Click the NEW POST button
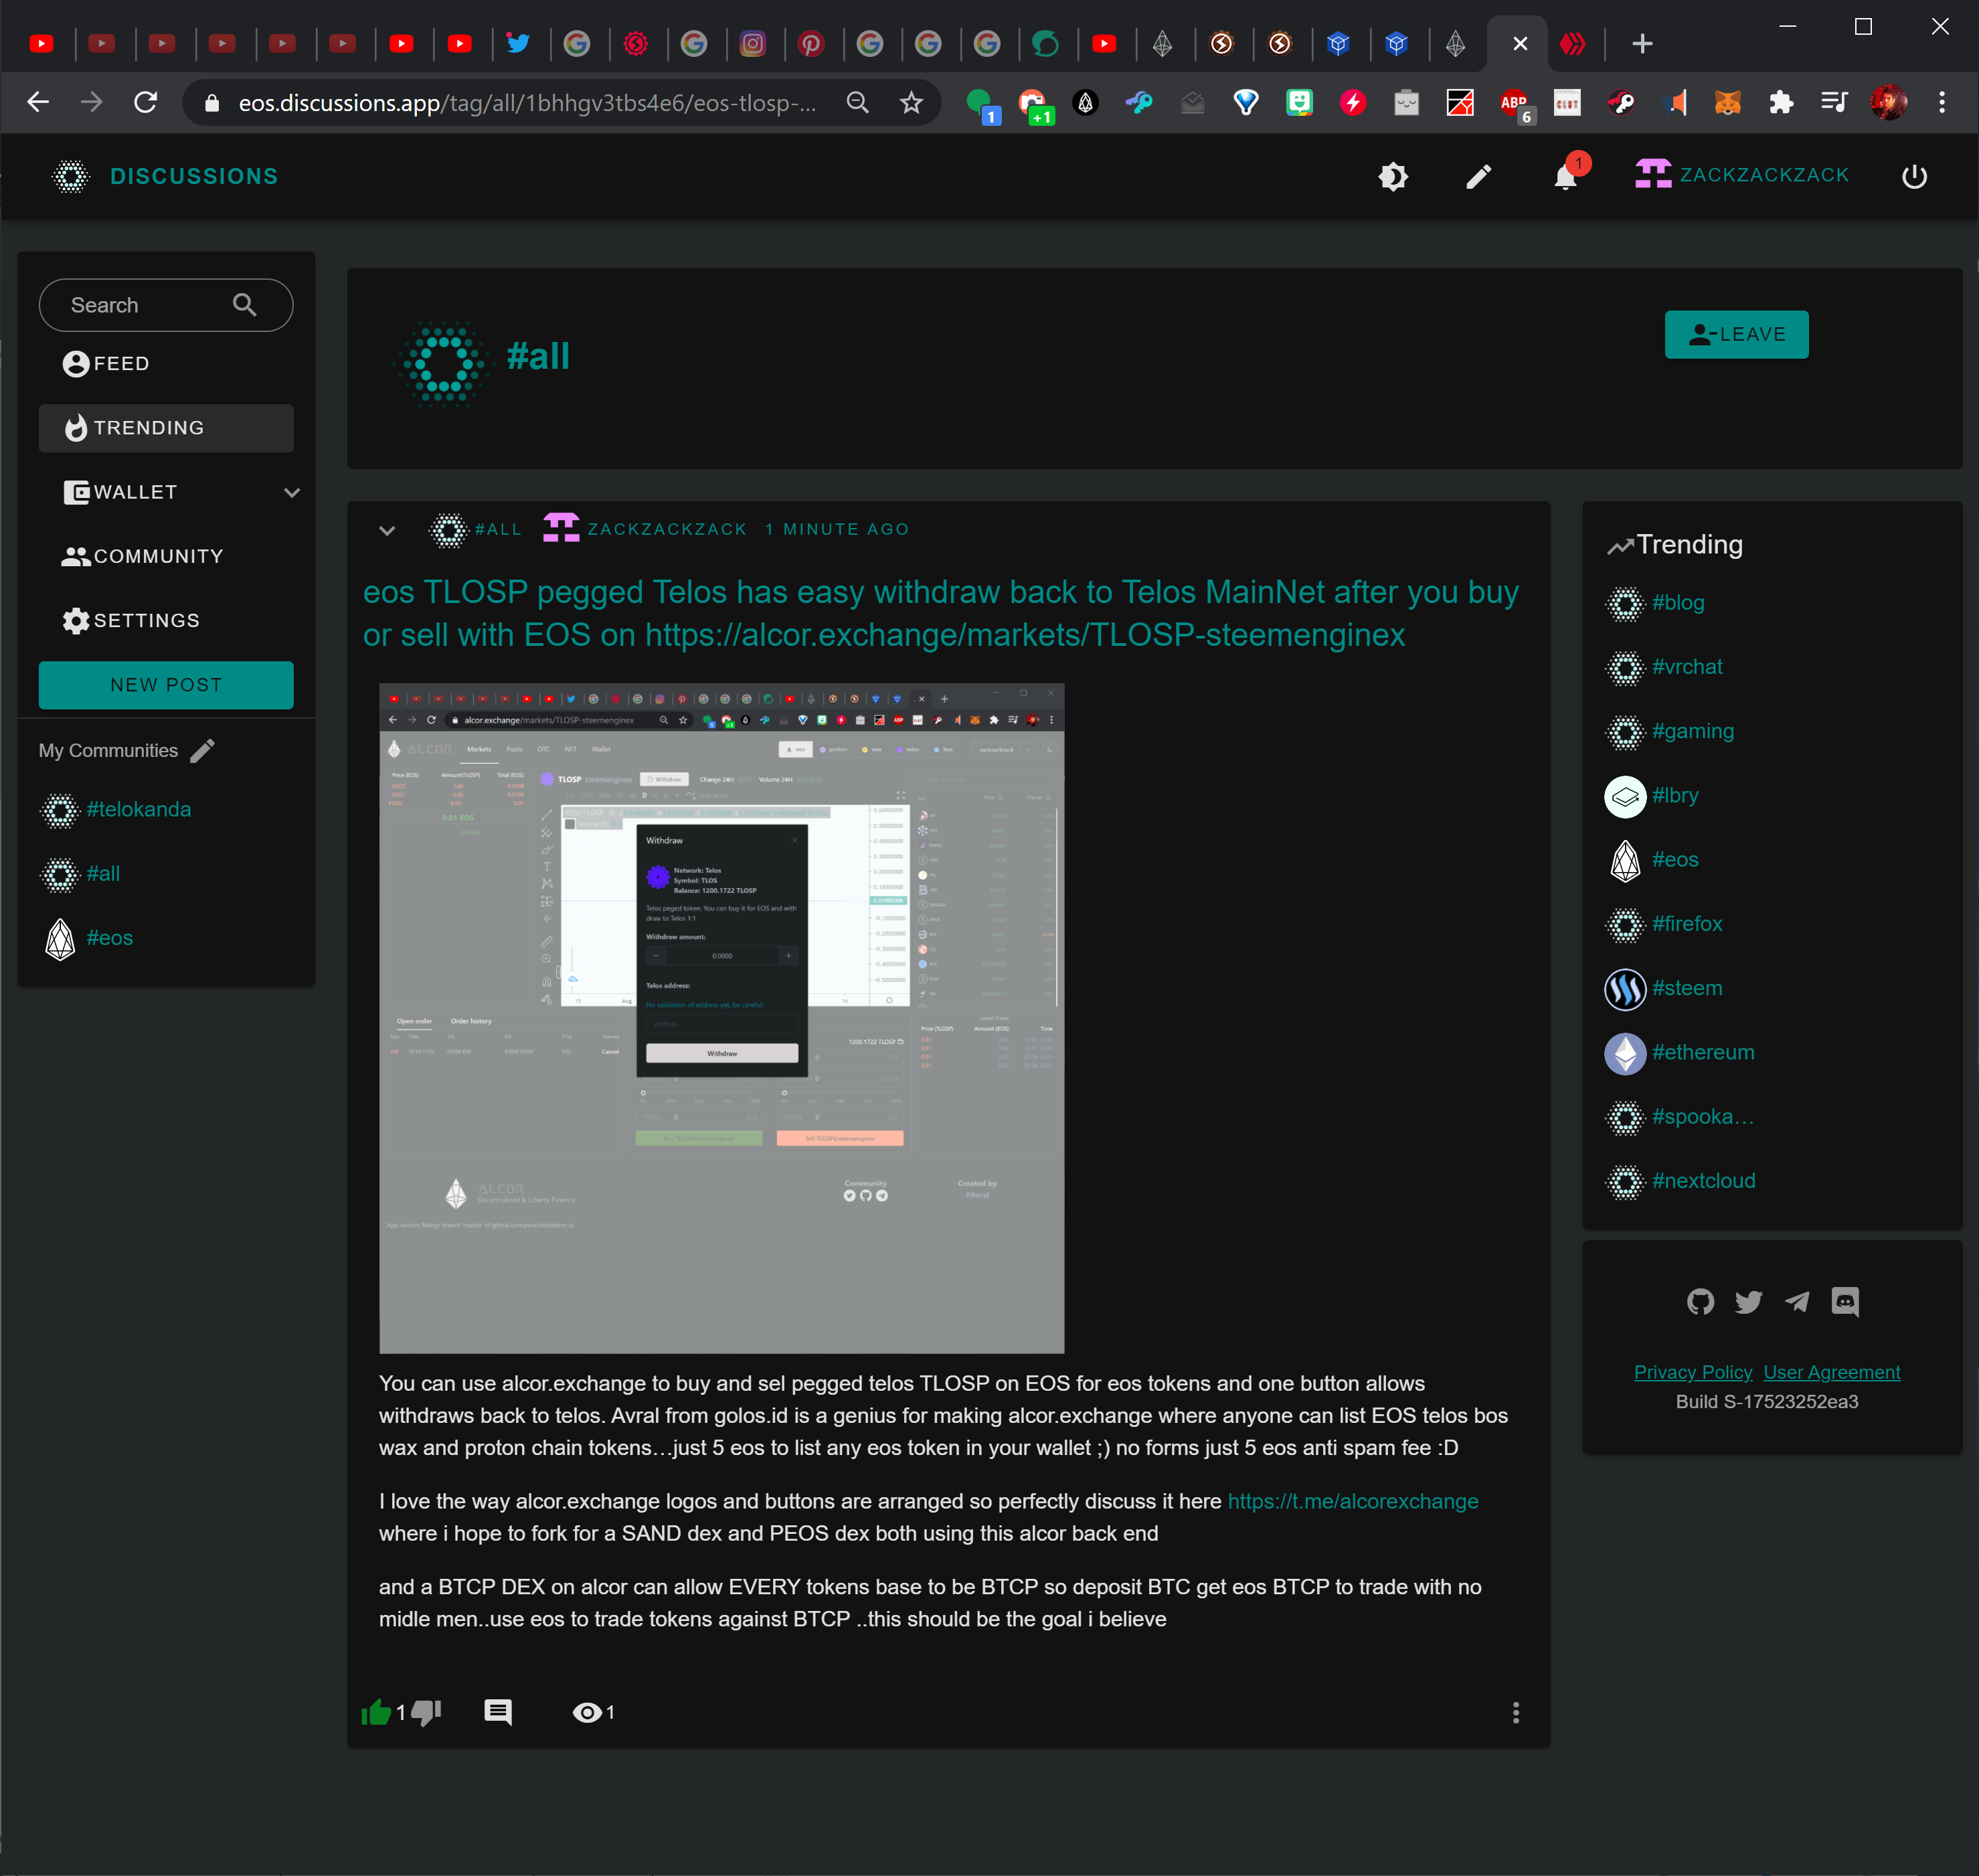Viewport: 1979px width, 1876px height. (166, 685)
